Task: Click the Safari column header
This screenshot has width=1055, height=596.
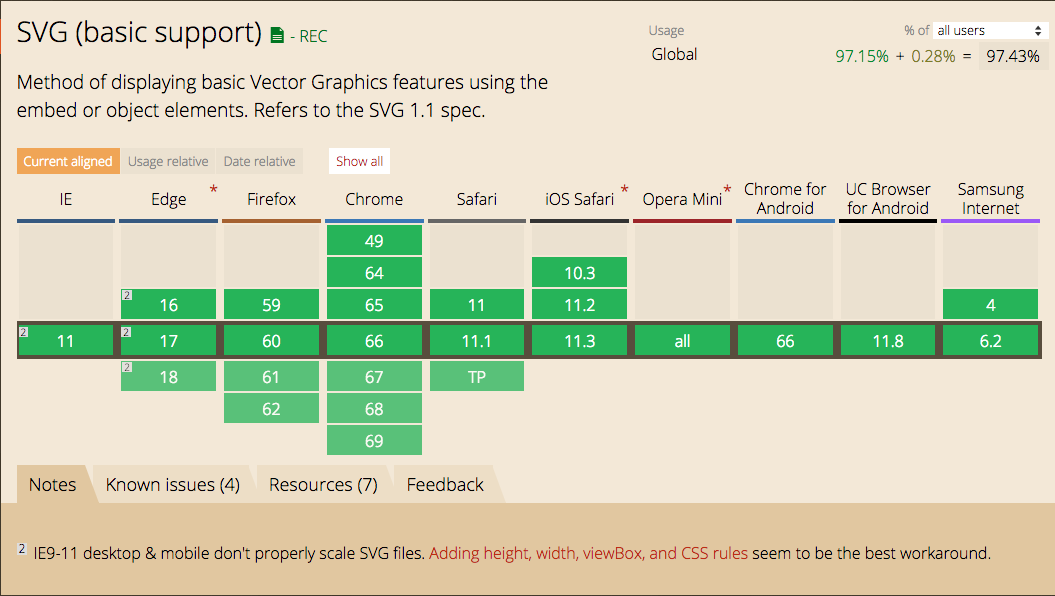Action: click(476, 199)
